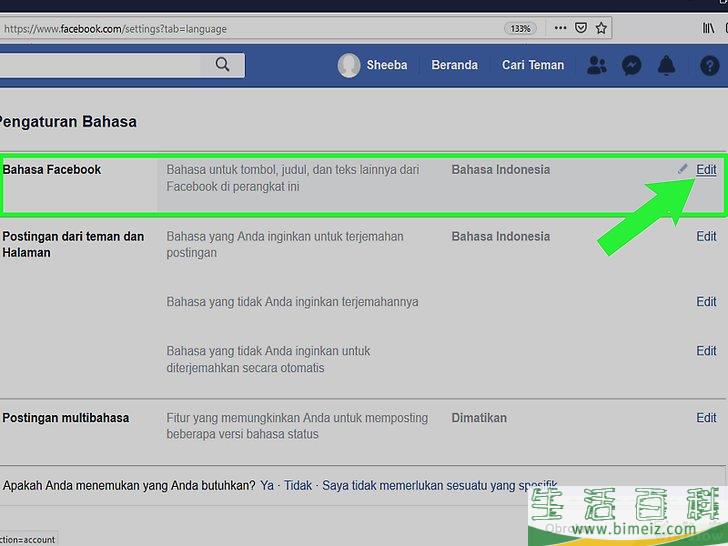Click the pencil icon beside Bahasa Facebook
This screenshot has width=728, height=546.
tap(682, 169)
